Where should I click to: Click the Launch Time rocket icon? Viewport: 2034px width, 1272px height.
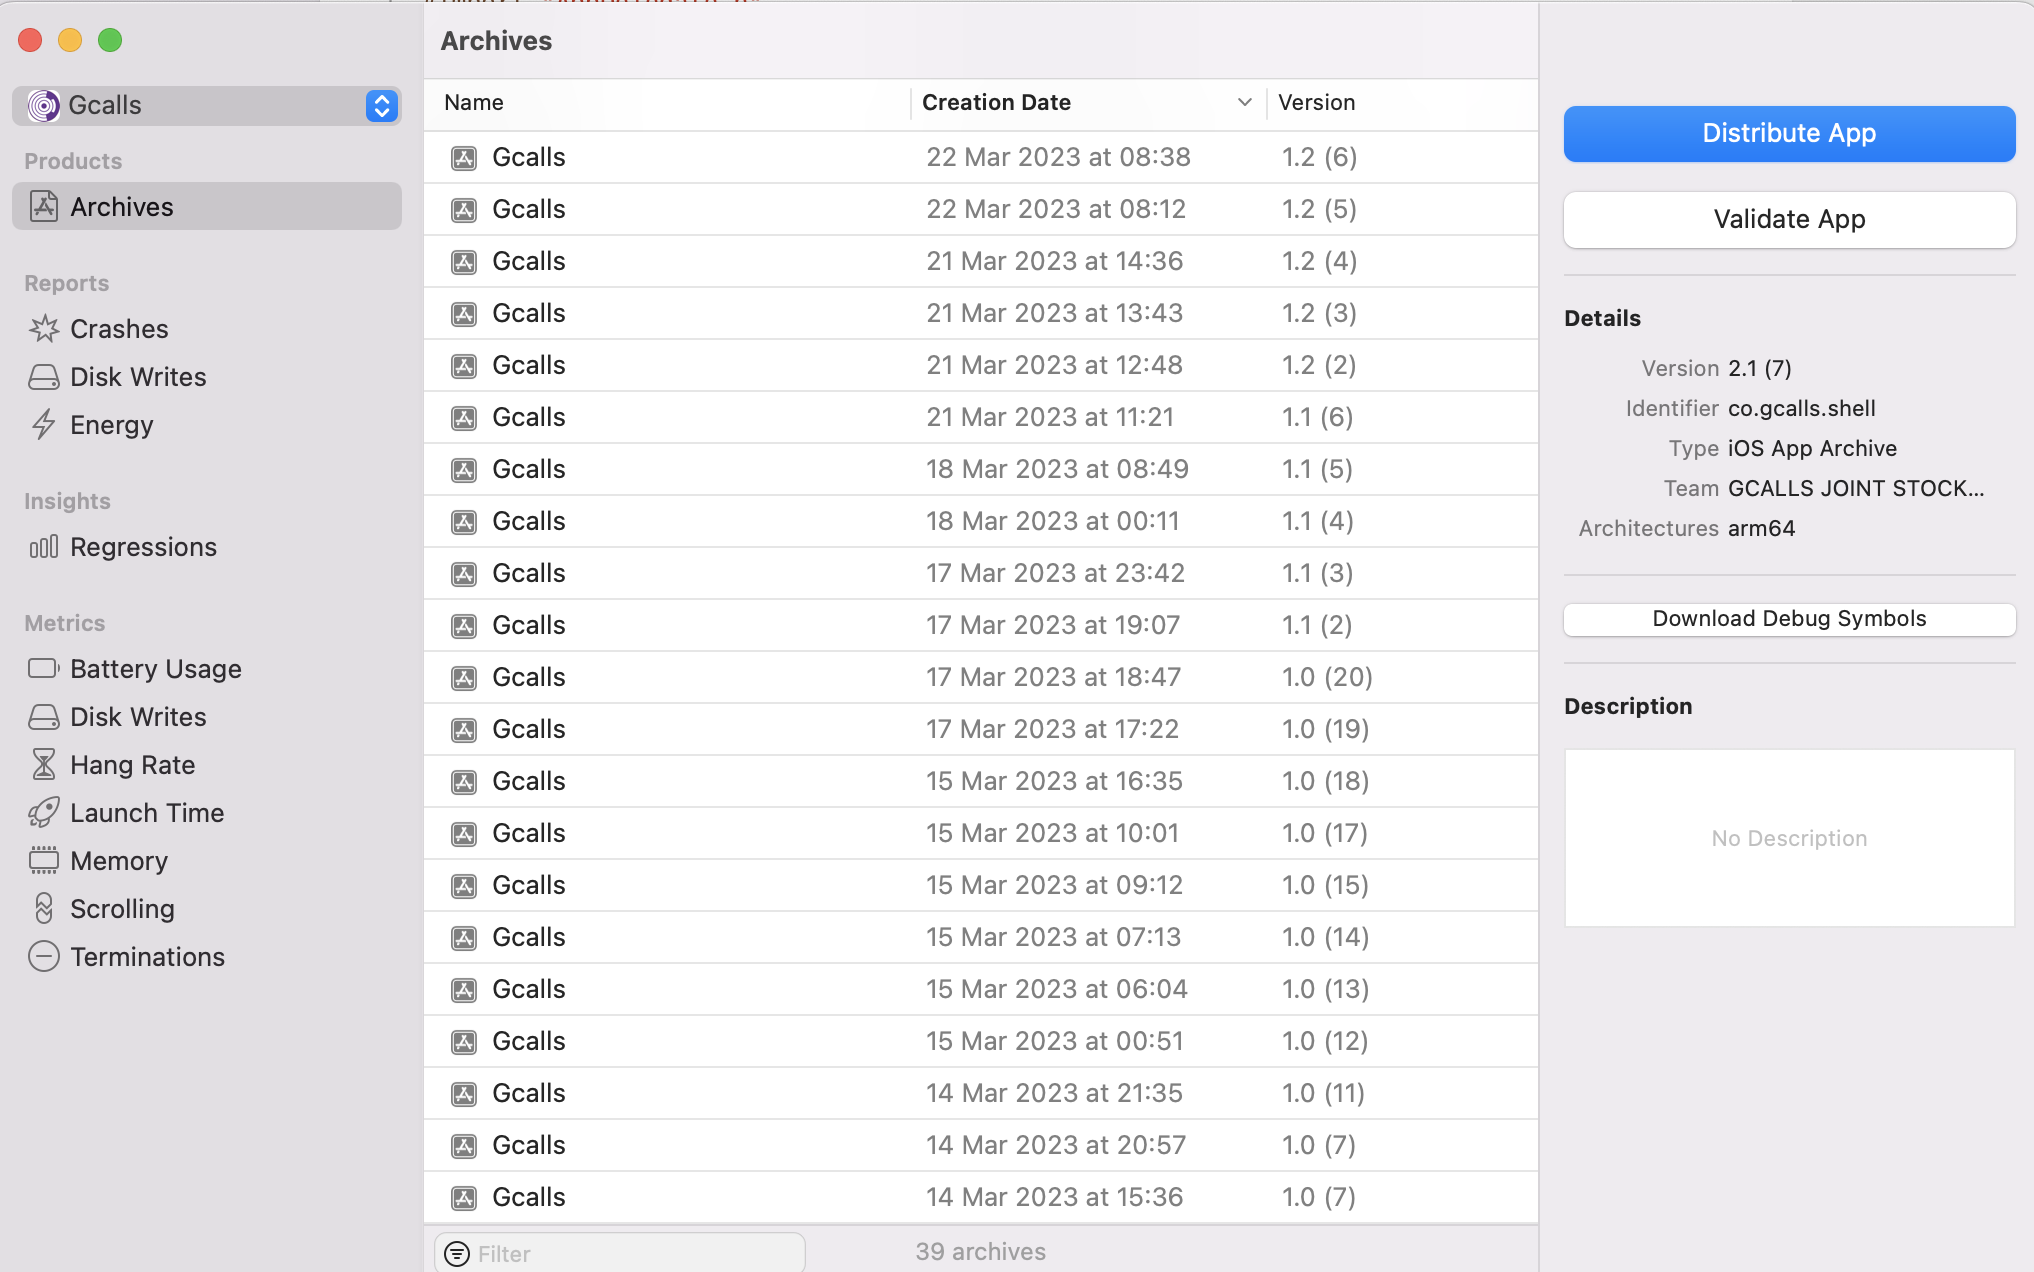coord(44,813)
